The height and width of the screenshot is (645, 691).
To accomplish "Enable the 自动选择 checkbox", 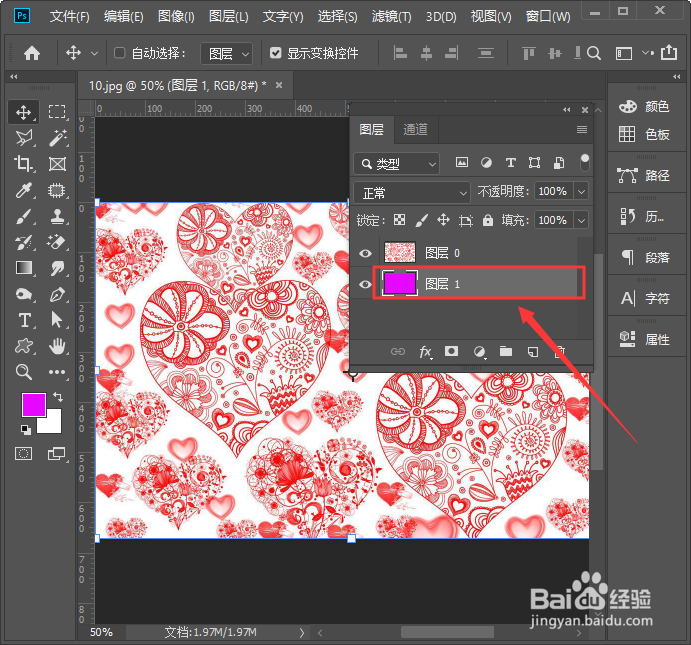I will 119,53.
